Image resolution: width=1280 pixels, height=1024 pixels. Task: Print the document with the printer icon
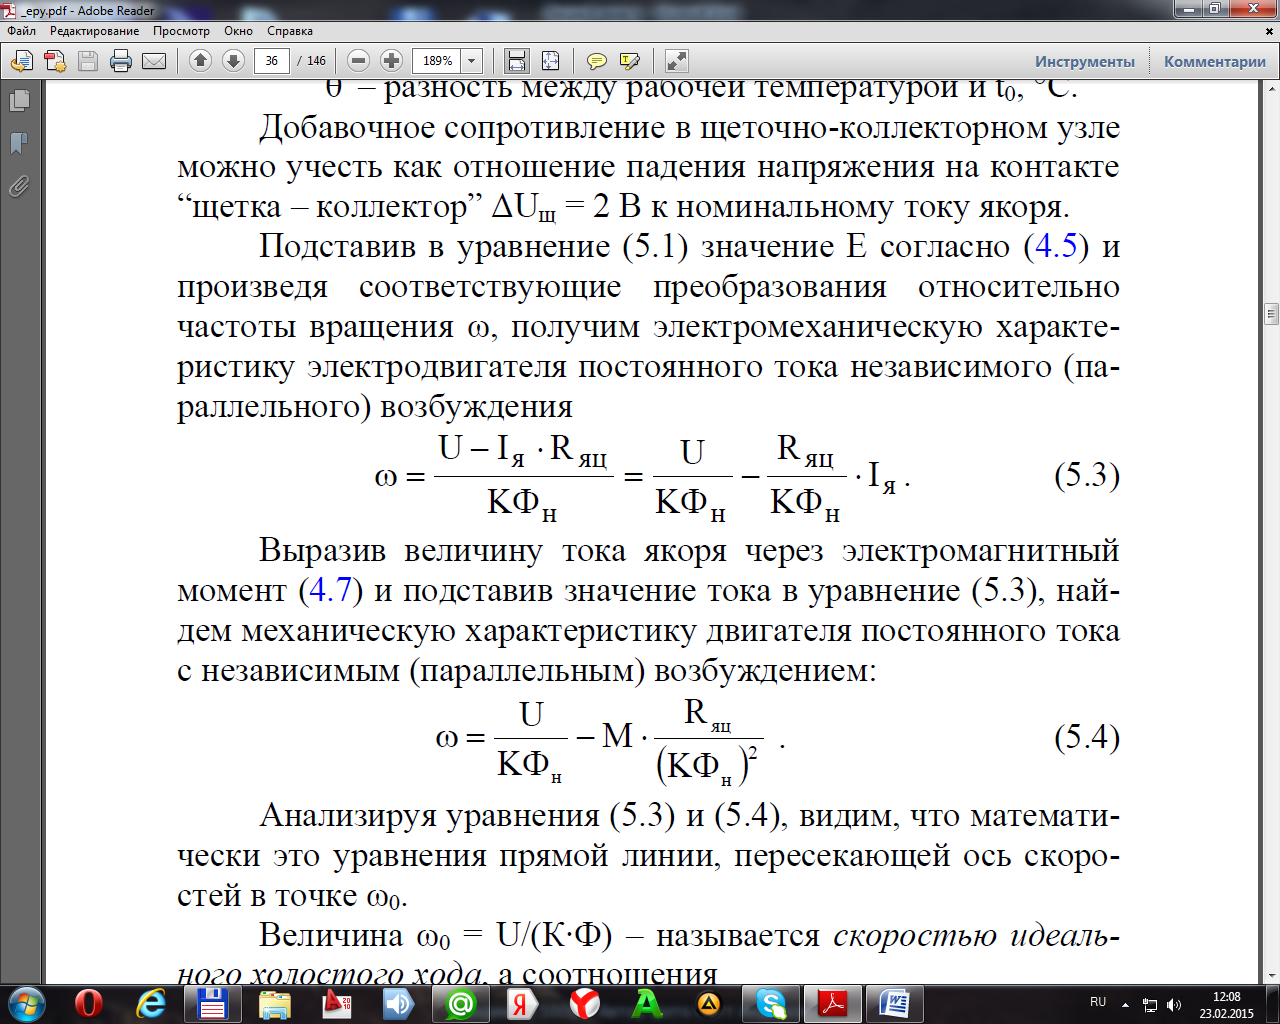coord(121,61)
